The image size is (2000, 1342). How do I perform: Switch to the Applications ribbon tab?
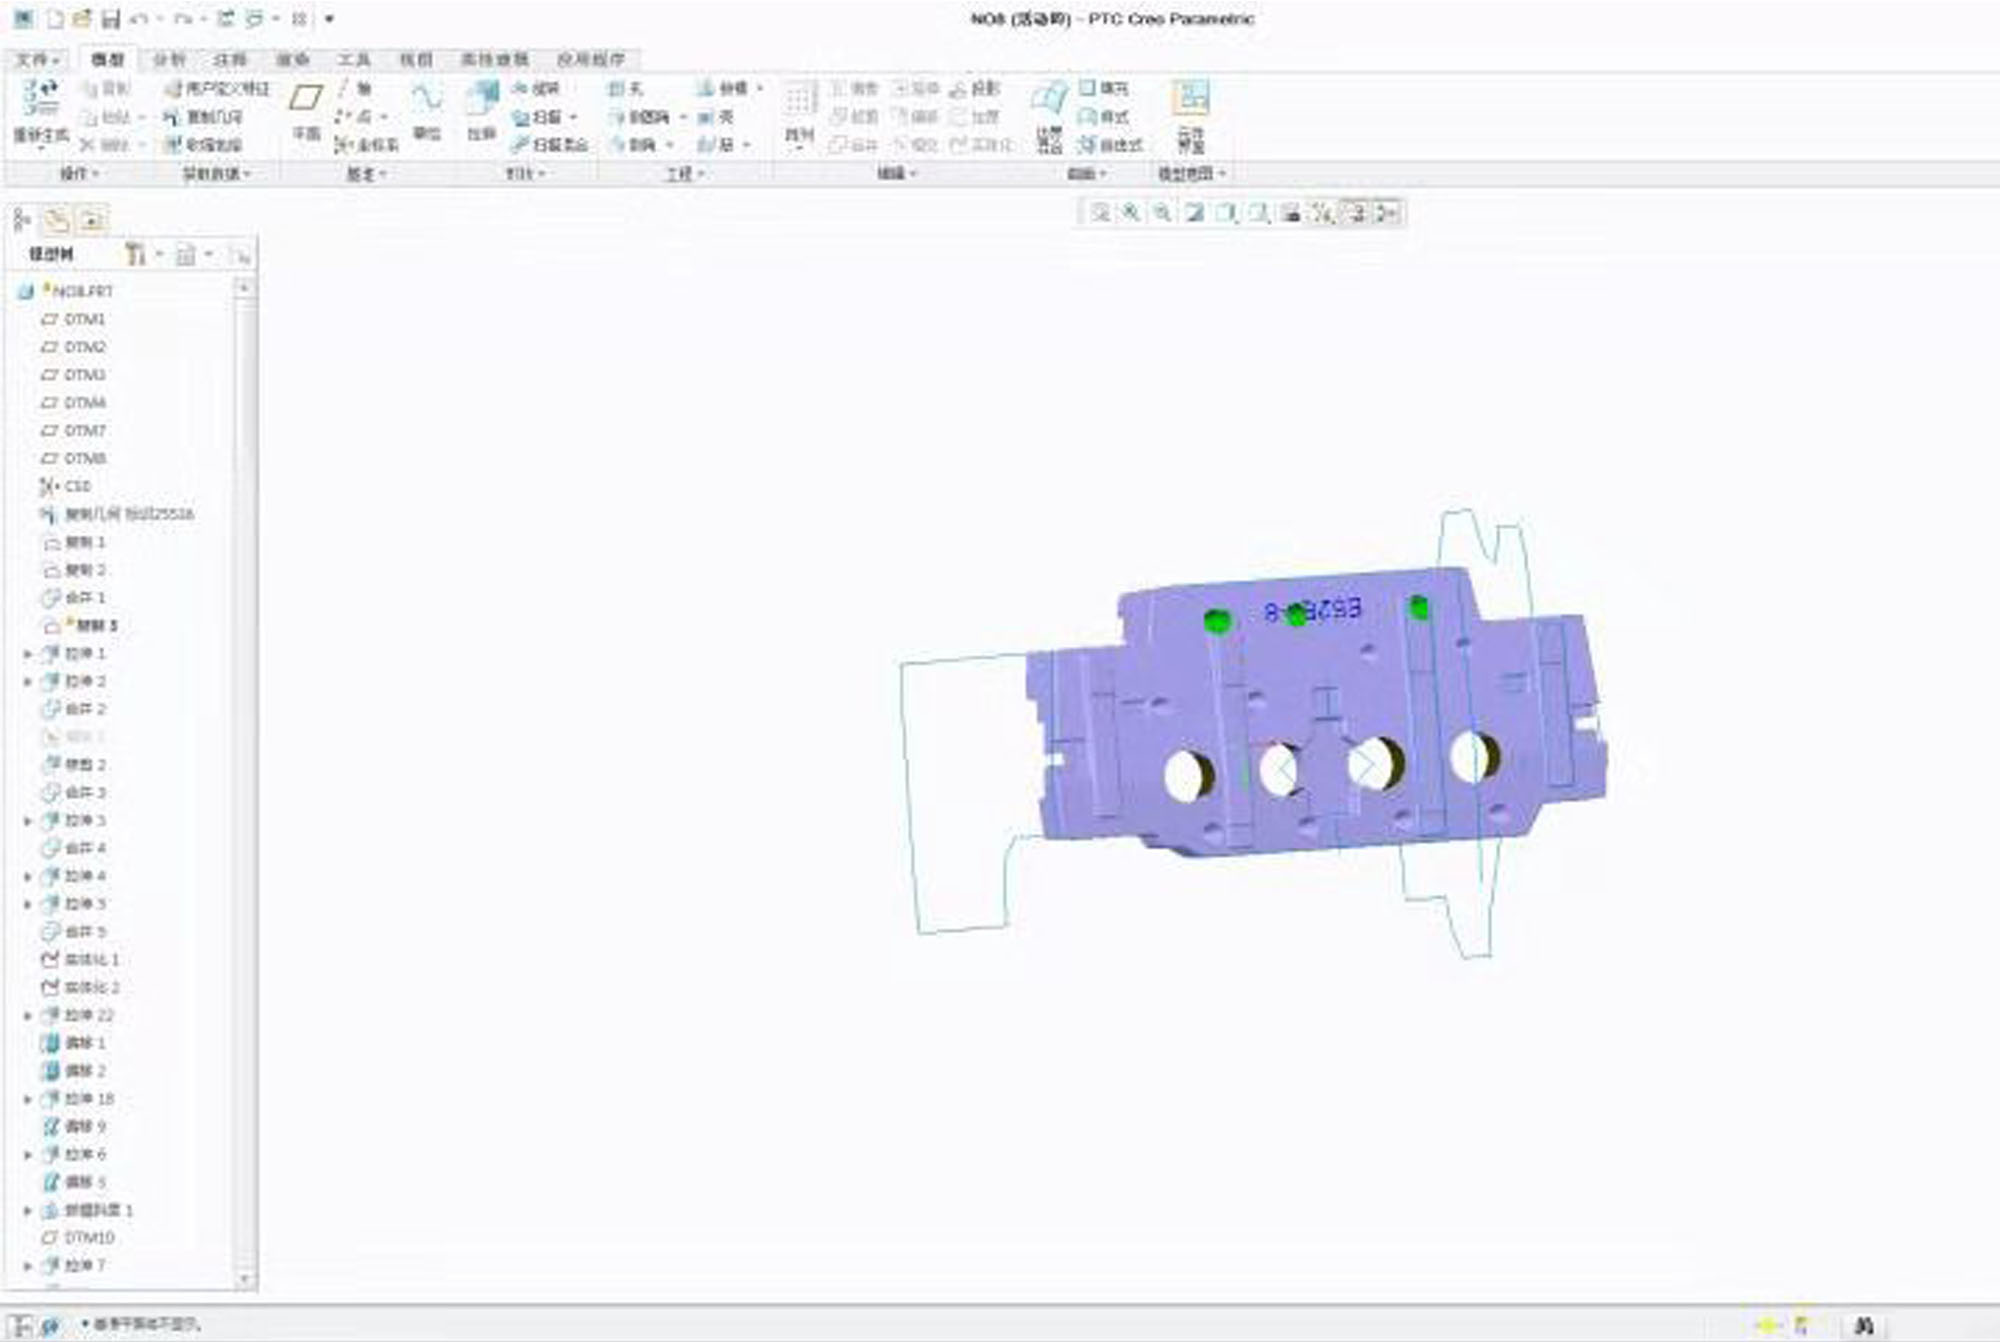pyautogui.click(x=591, y=60)
